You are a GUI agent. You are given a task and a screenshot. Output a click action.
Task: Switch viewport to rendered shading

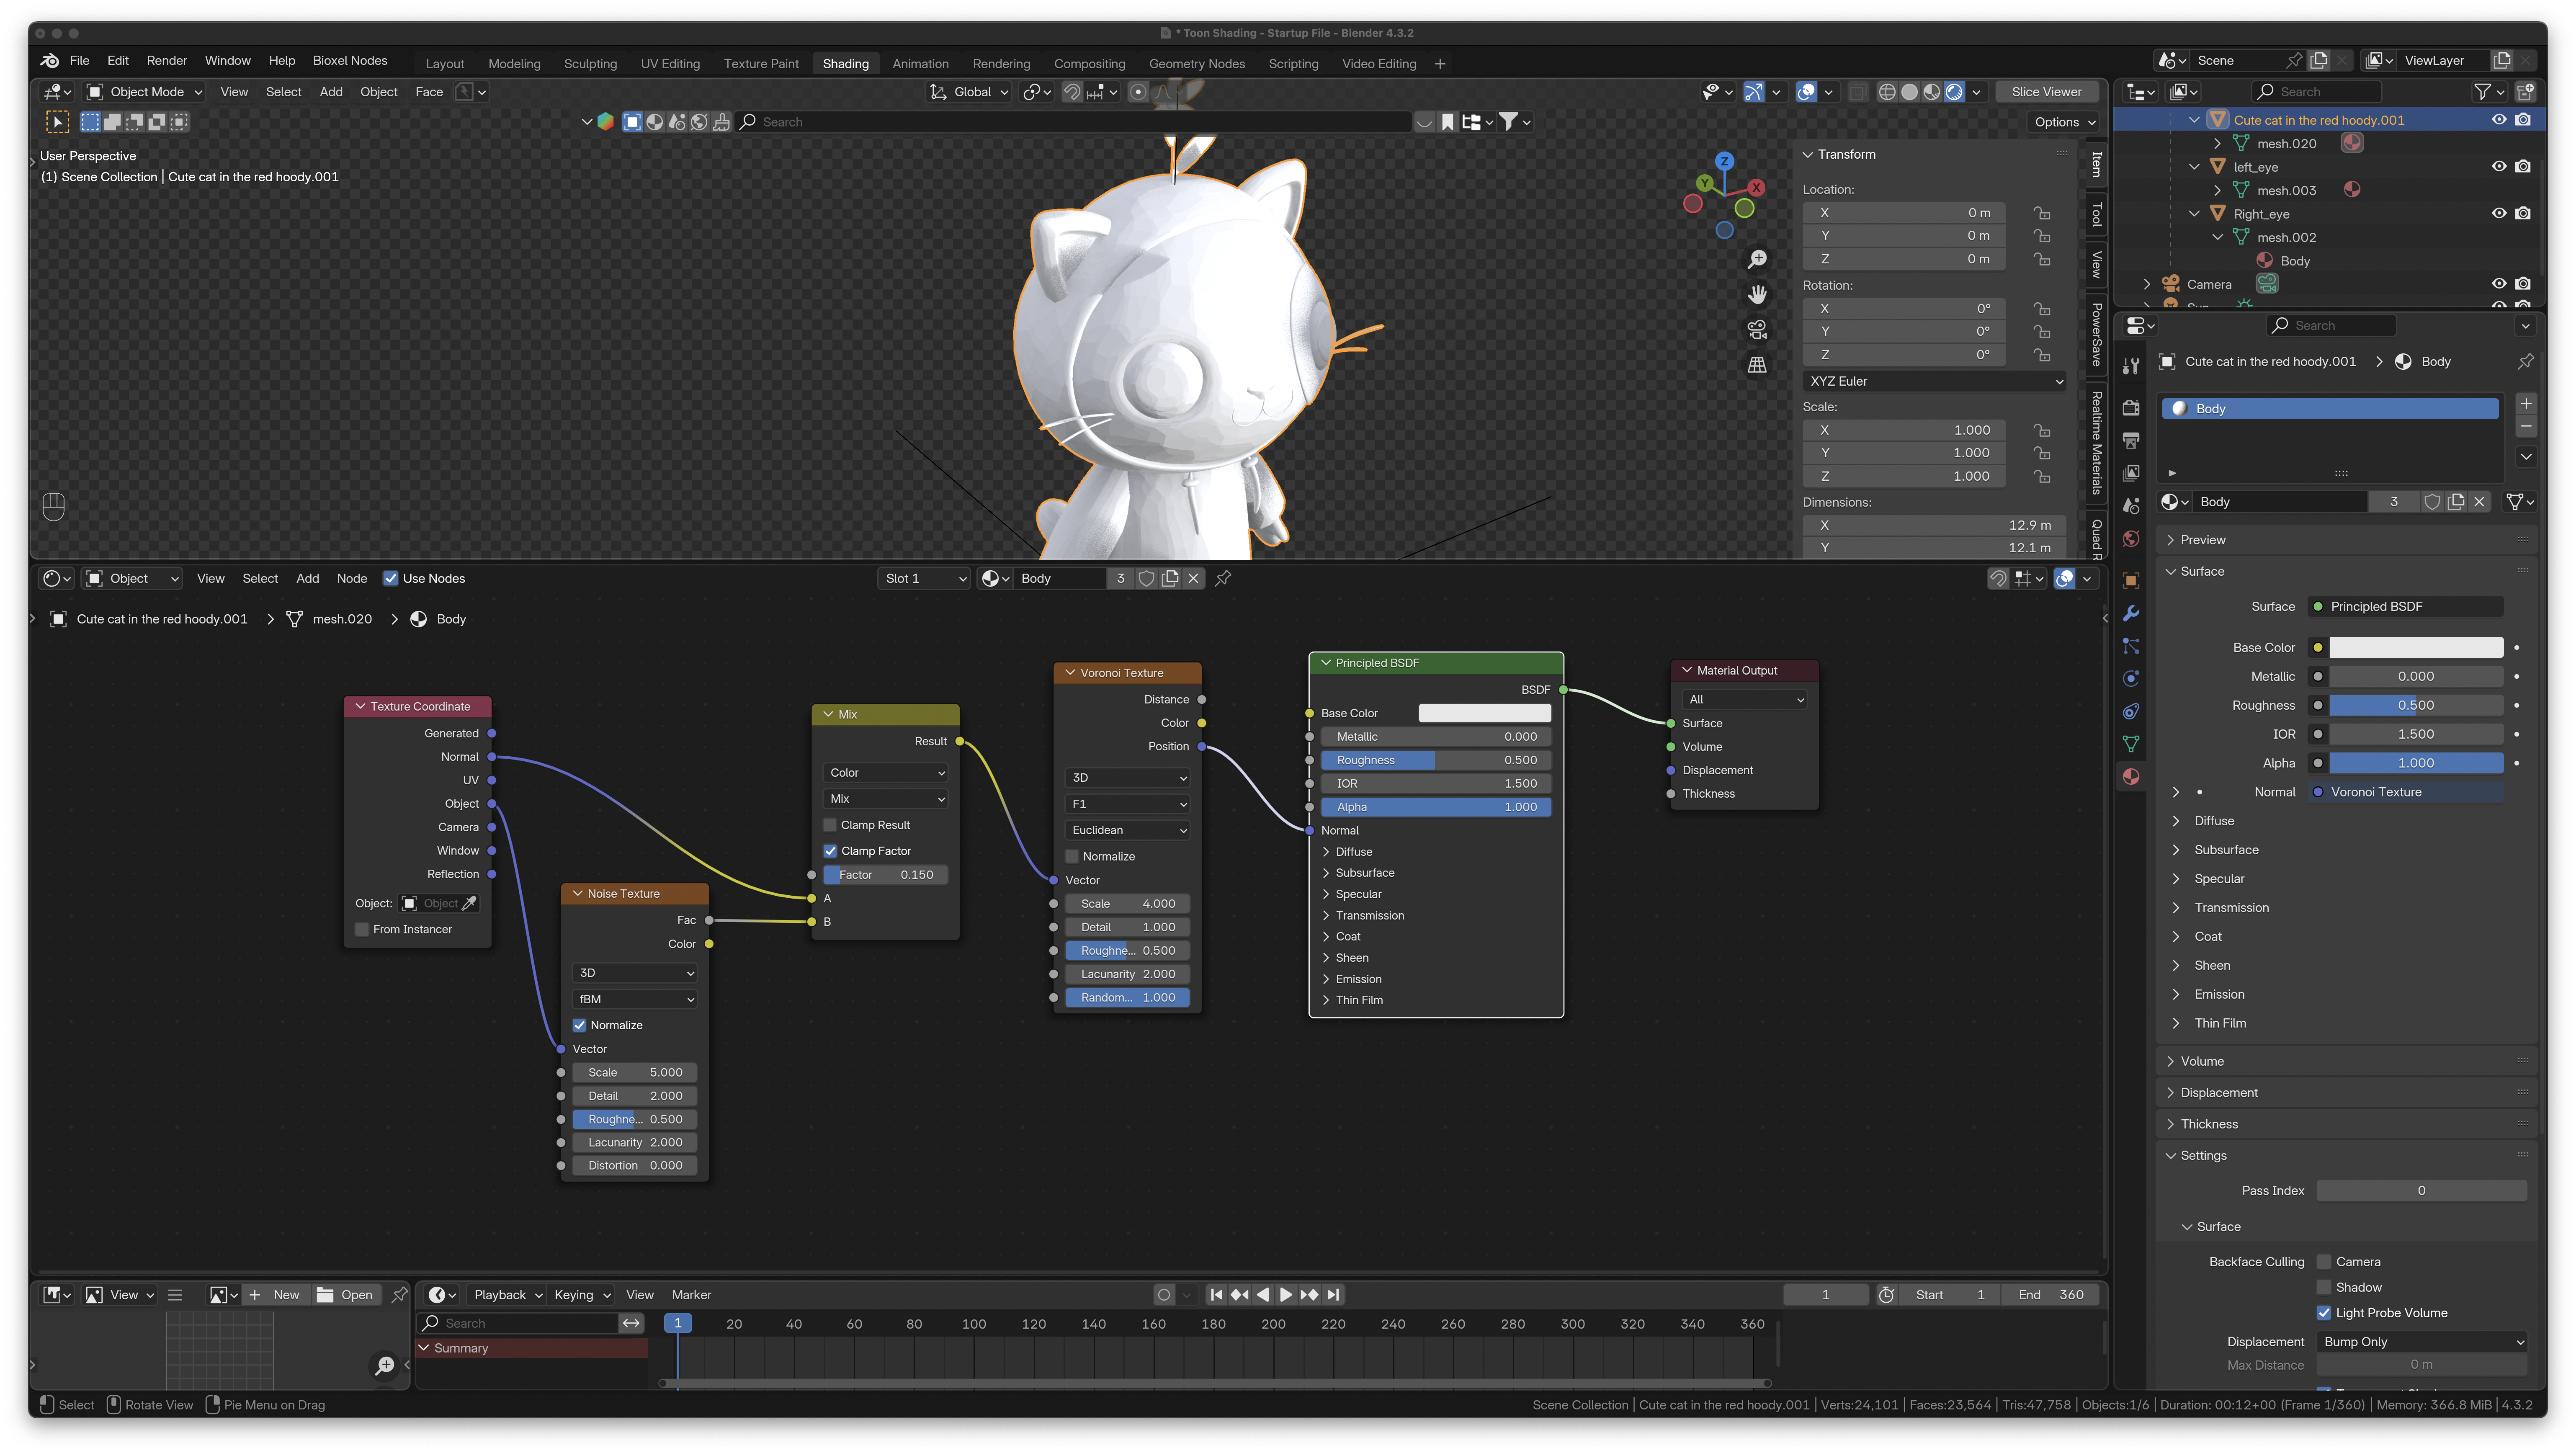click(1954, 92)
